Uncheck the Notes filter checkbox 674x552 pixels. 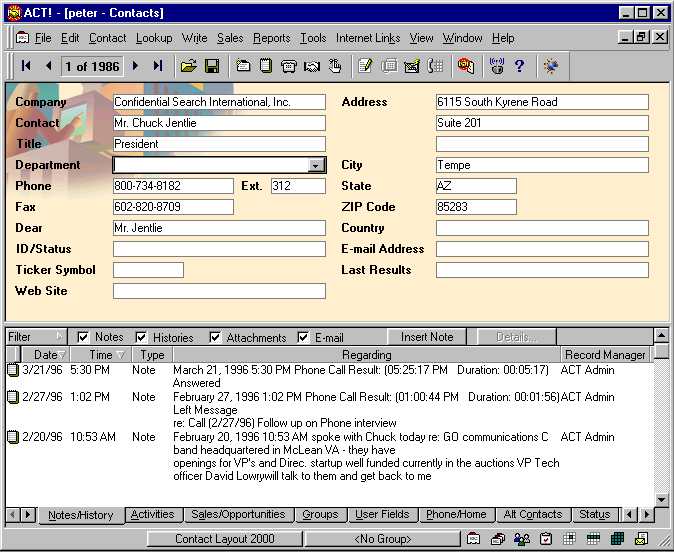[x=83, y=337]
